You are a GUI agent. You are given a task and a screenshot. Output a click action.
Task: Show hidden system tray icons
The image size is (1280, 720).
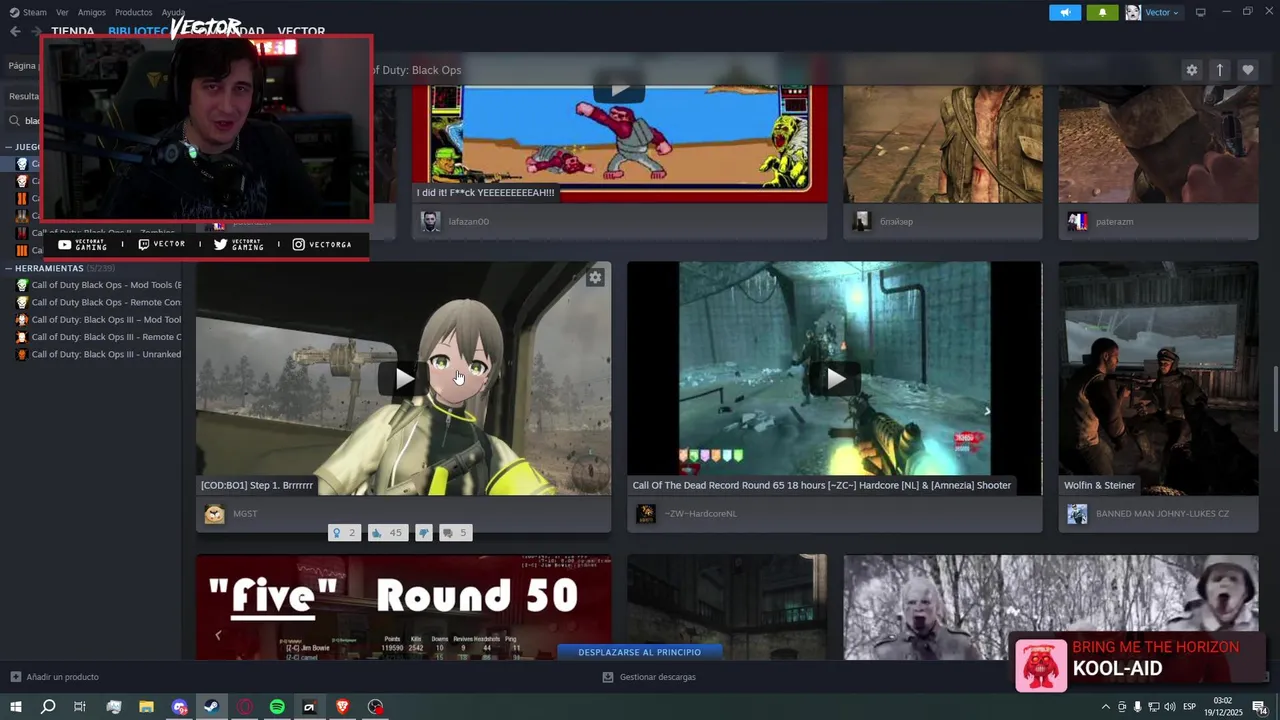pos(1105,707)
